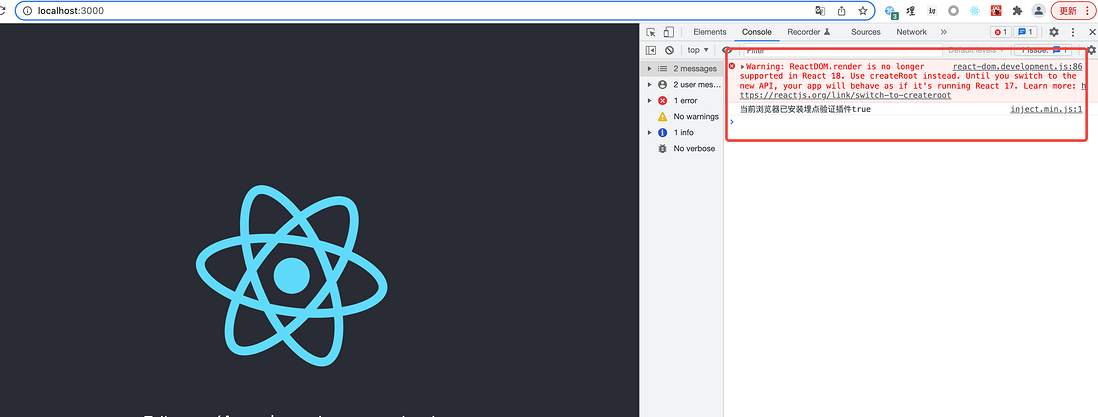Open the Chrome profile avatar
This screenshot has width=1098, height=417.
coord(1038,11)
